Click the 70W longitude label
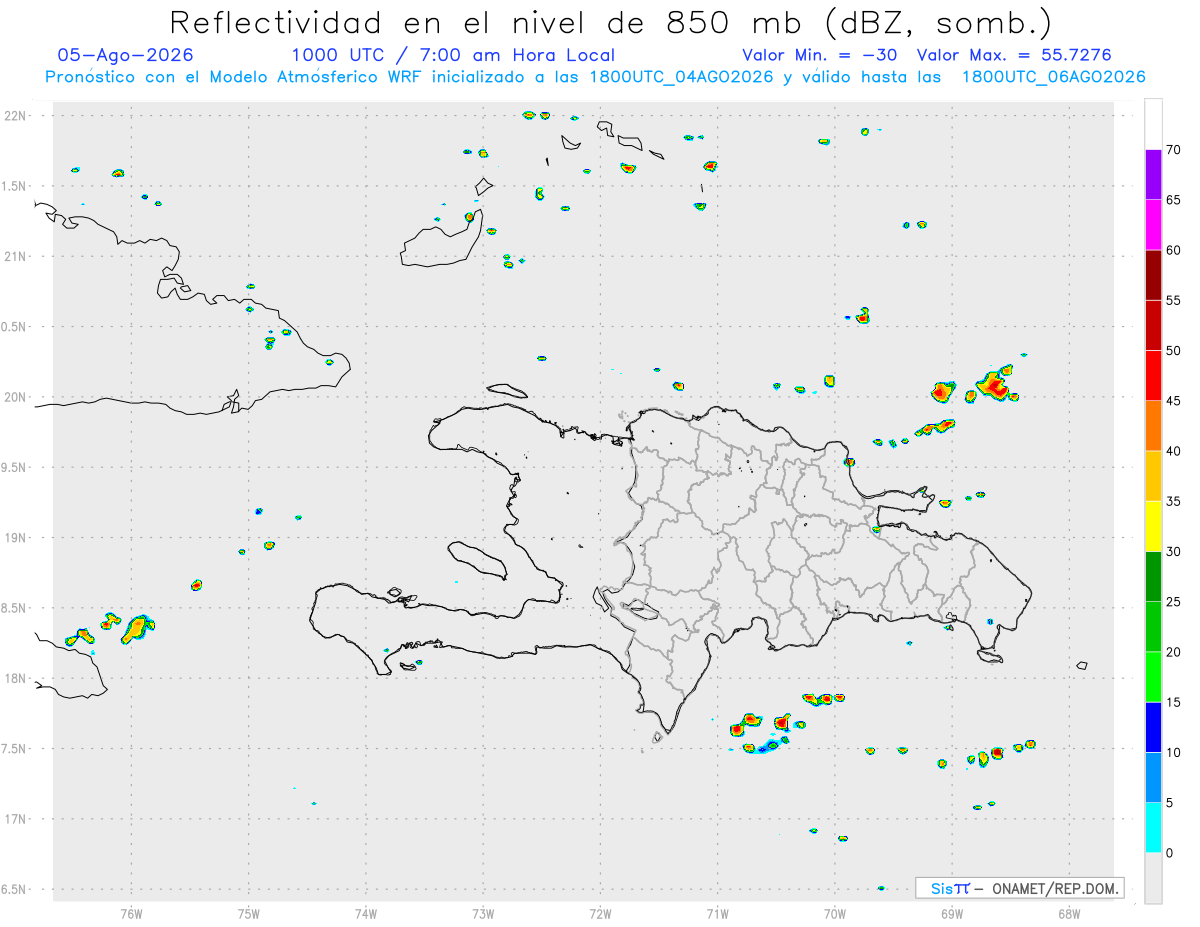The height and width of the screenshot is (927, 1200). click(835, 912)
